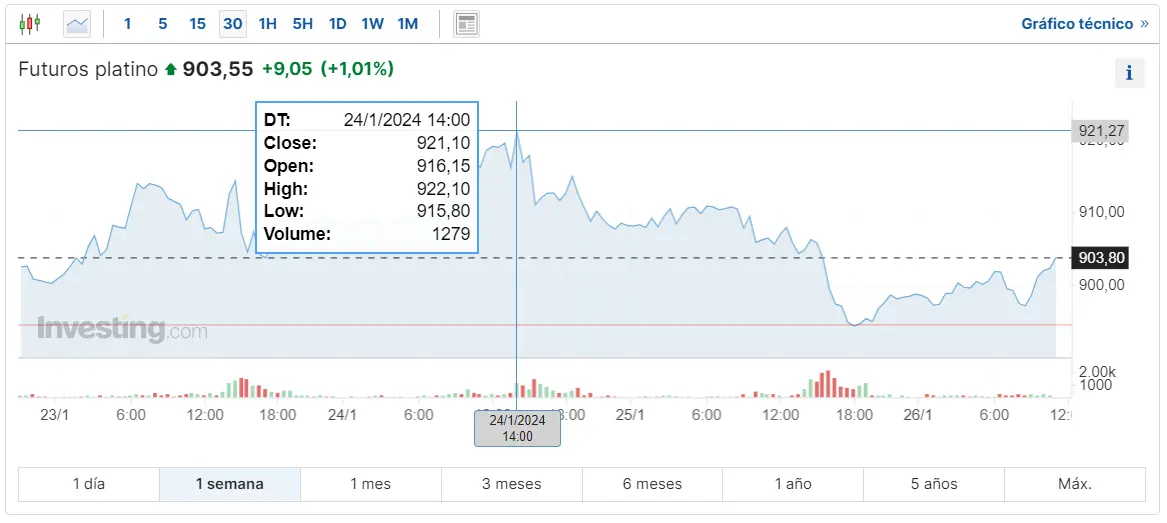Switch to candlestick chart type
The height and width of the screenshot is (523, 1167).
click(x=30, y=23)
